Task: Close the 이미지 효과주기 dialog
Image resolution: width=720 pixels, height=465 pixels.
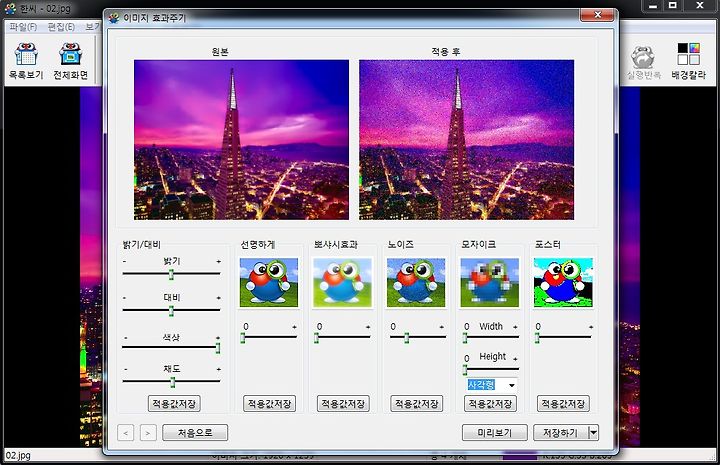Action: [597, 15]
